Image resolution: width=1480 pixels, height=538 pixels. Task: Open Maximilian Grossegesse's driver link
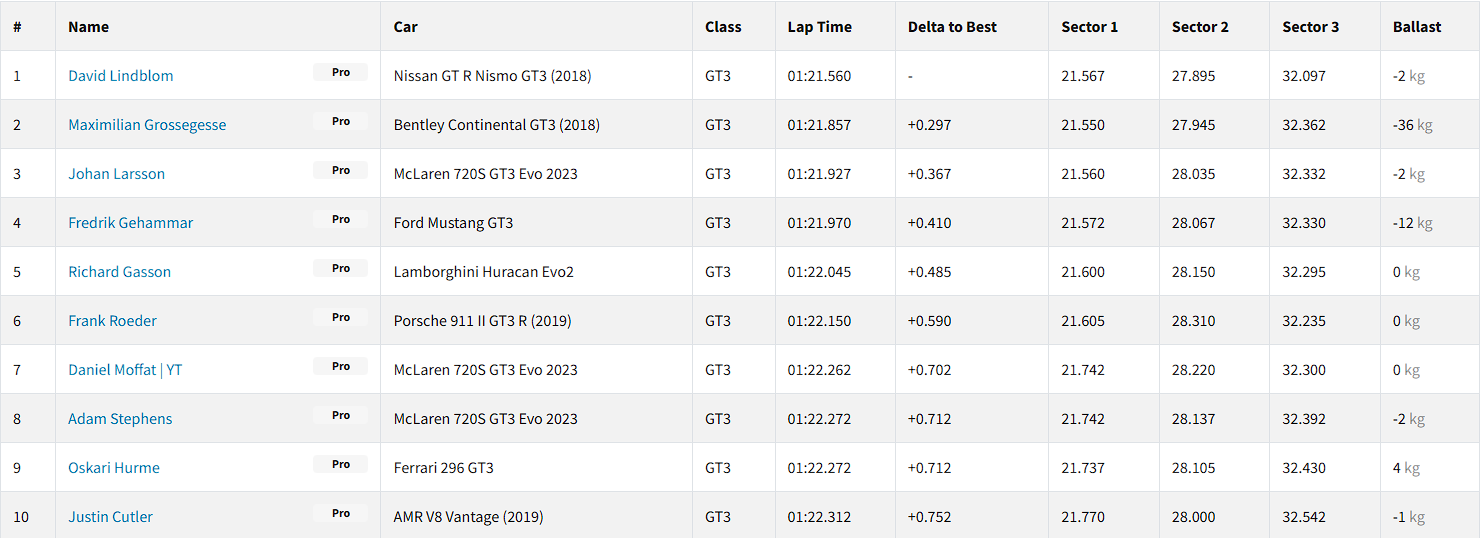point(147,125)
